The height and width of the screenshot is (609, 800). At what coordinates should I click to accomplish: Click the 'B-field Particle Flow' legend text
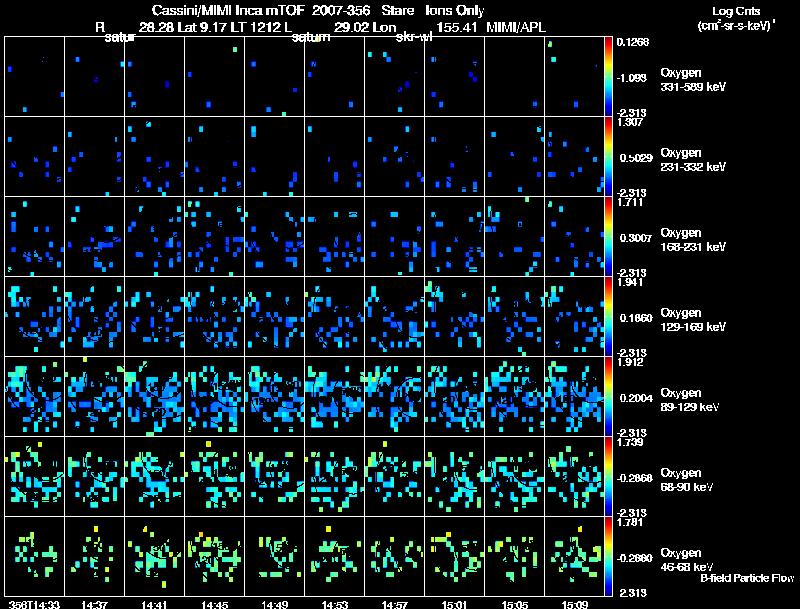coord(747,578)
